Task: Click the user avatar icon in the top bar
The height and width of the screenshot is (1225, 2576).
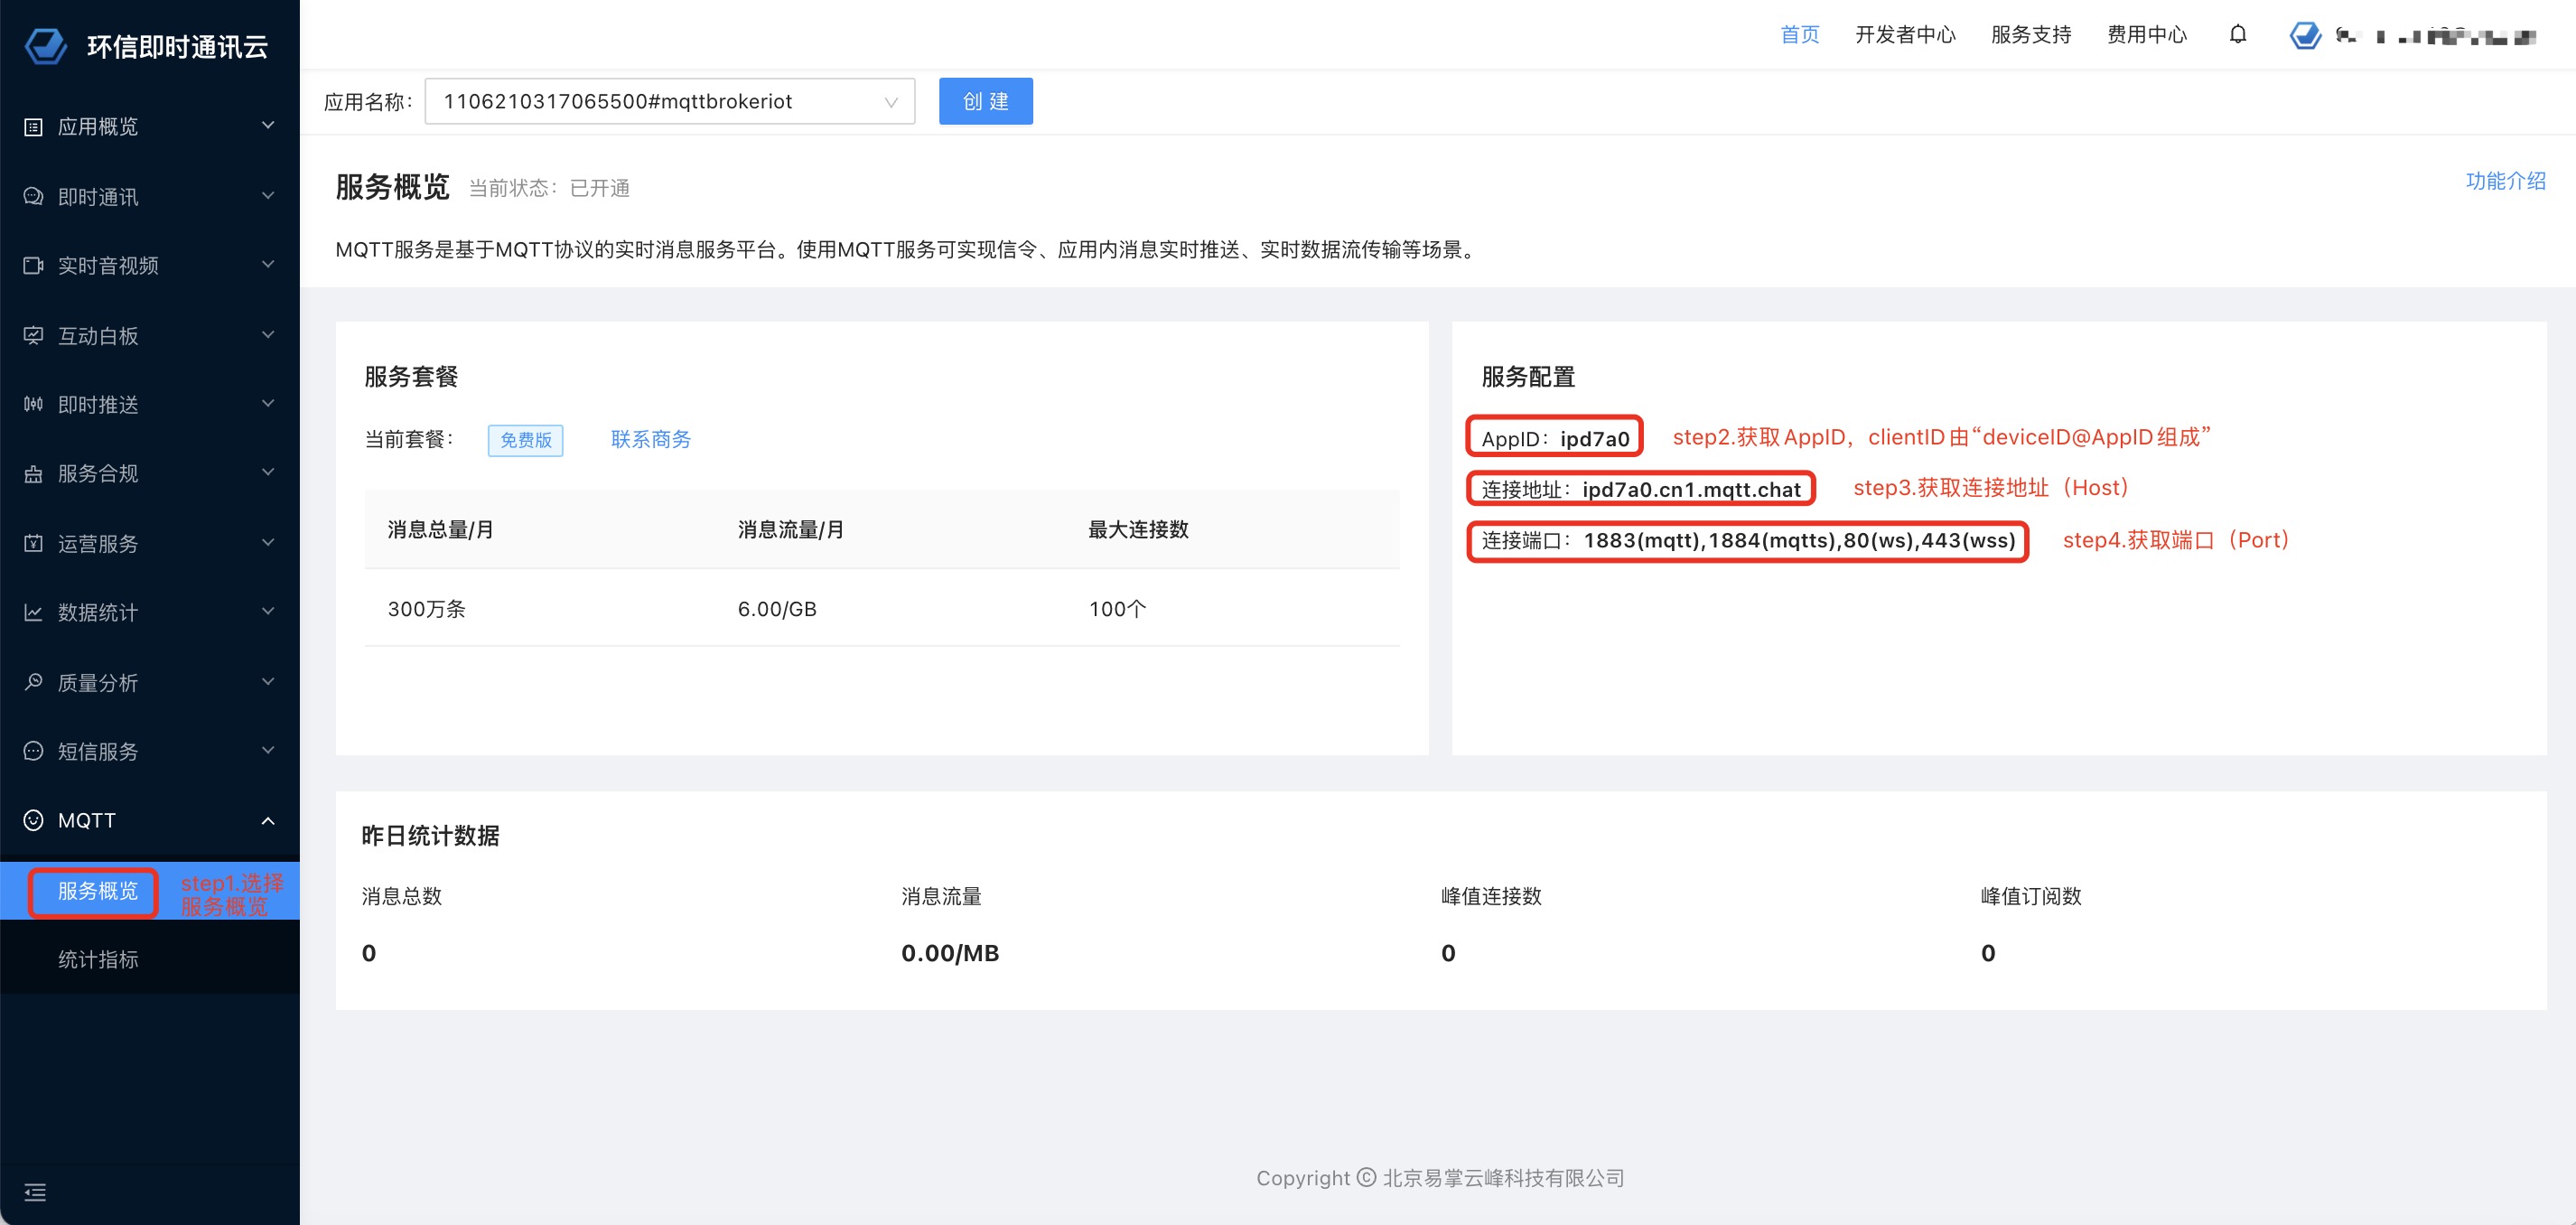Action: [2305, 36]
